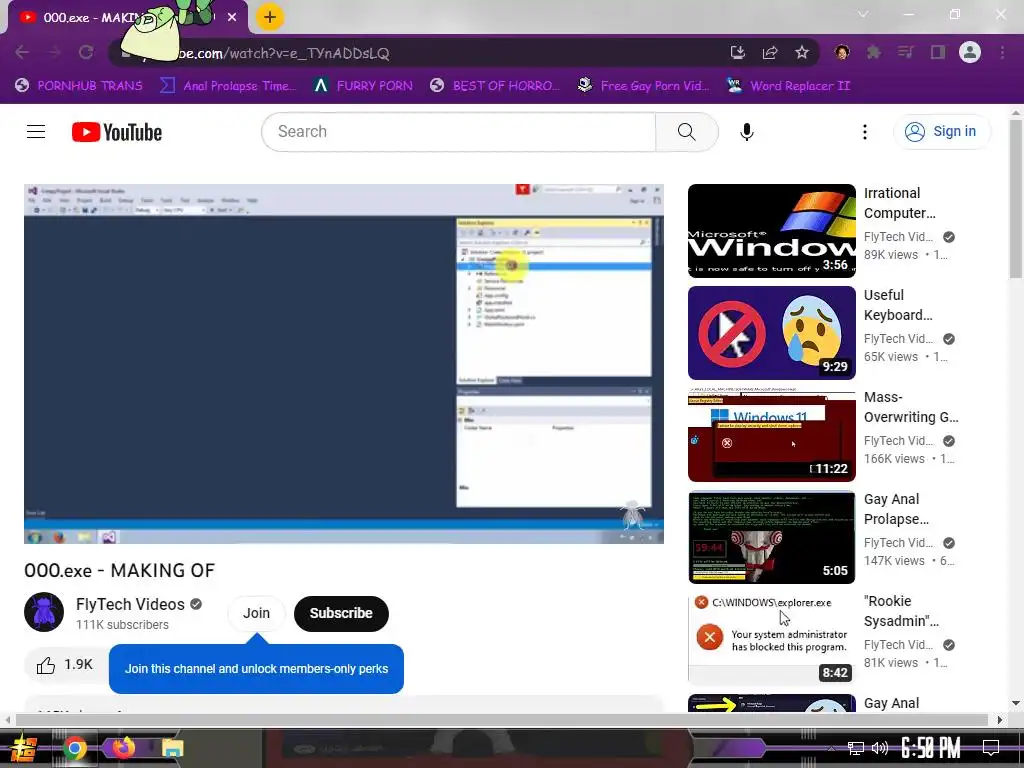Share this page from address bar
The image size is (1024, 768).
(770, 52)
